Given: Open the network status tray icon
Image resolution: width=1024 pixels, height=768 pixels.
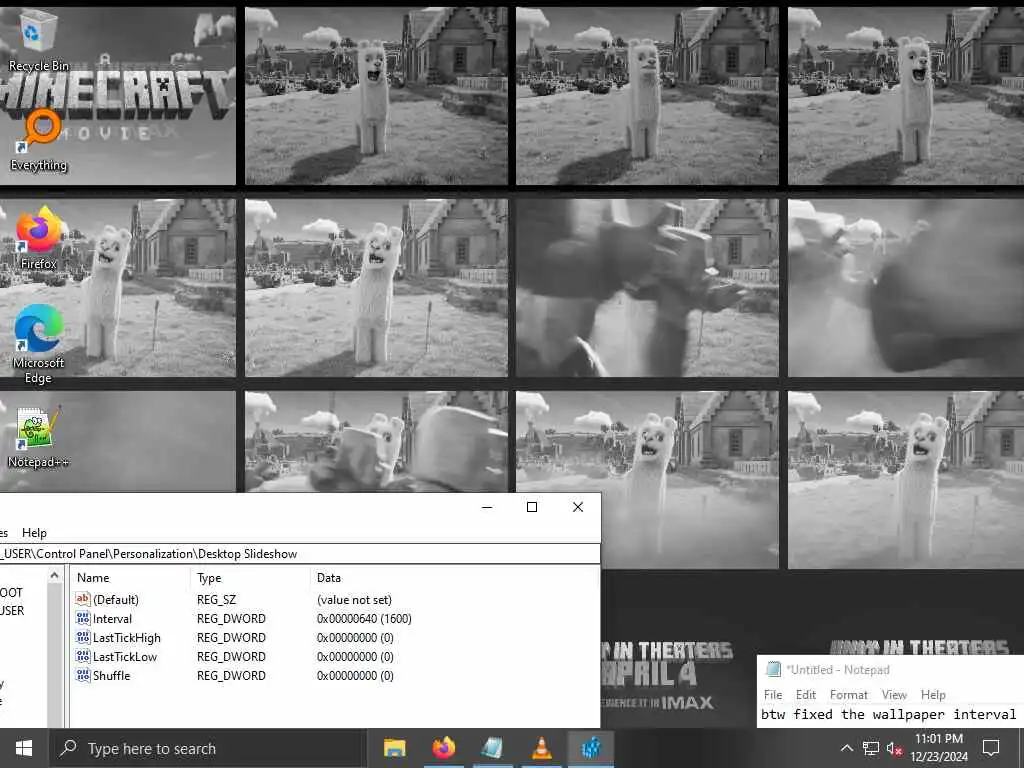Looking at the screenshot, I should click(871, 748).
